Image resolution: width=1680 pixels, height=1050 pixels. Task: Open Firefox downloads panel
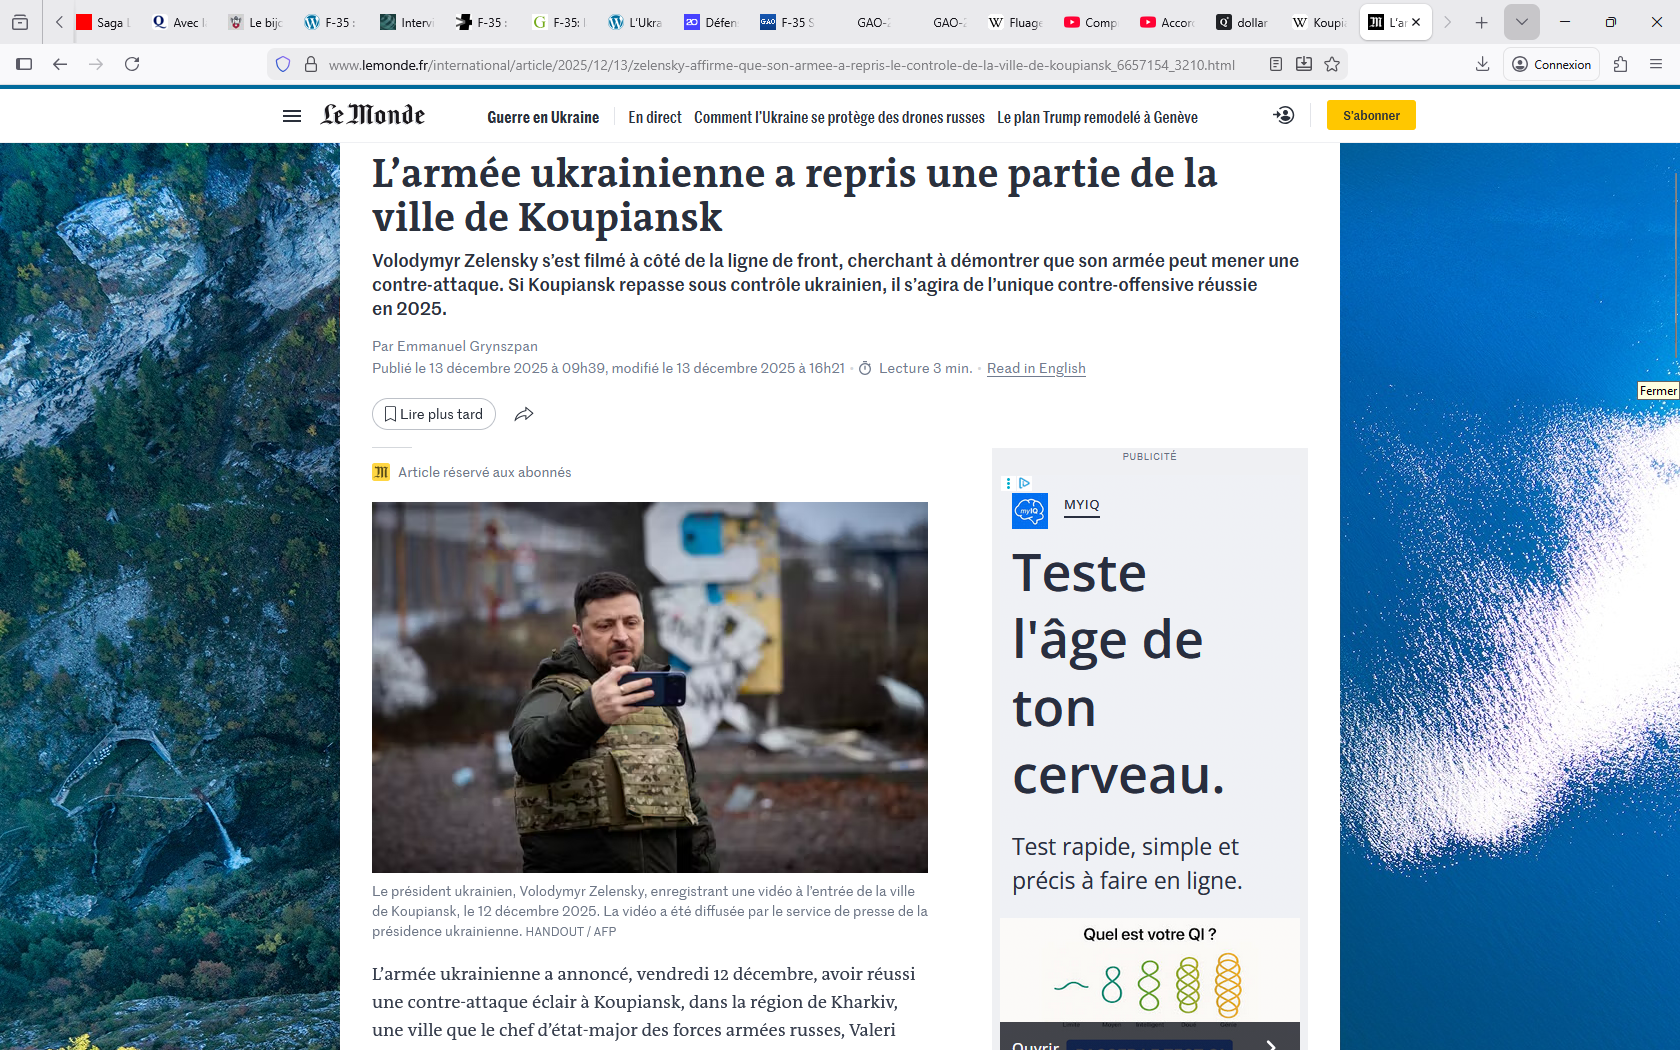pos(1482,64)
